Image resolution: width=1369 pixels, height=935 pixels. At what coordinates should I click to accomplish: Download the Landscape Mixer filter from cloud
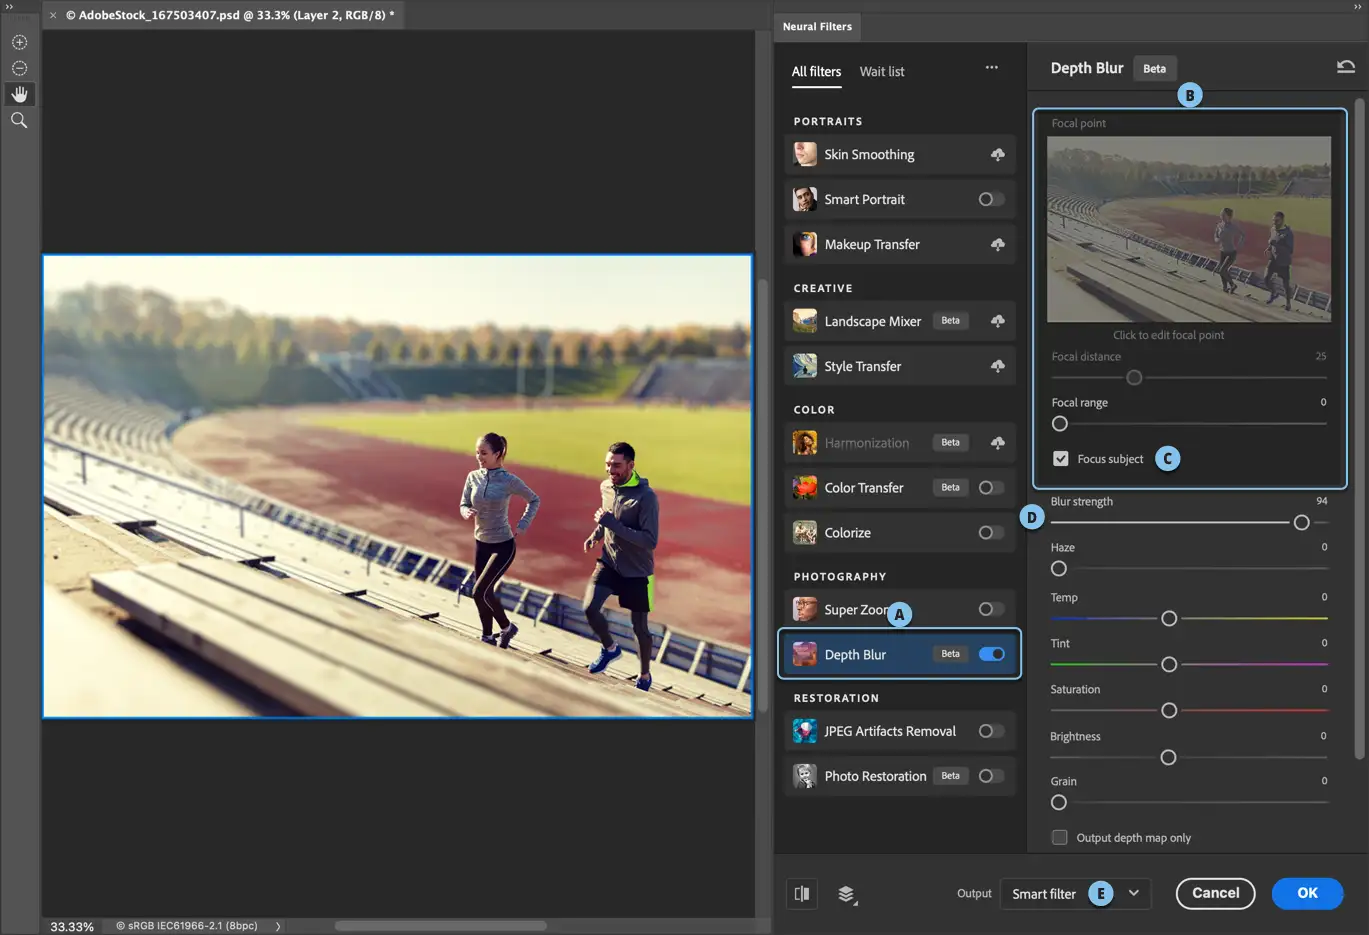(997, 321)
